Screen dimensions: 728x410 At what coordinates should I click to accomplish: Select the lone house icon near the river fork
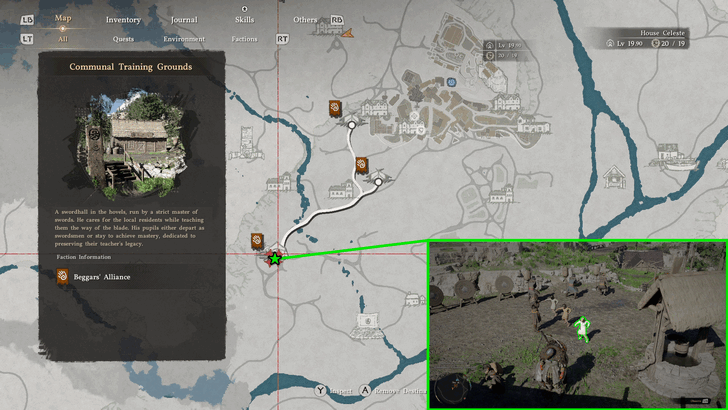pyautogui.click(x=614, y=176)
